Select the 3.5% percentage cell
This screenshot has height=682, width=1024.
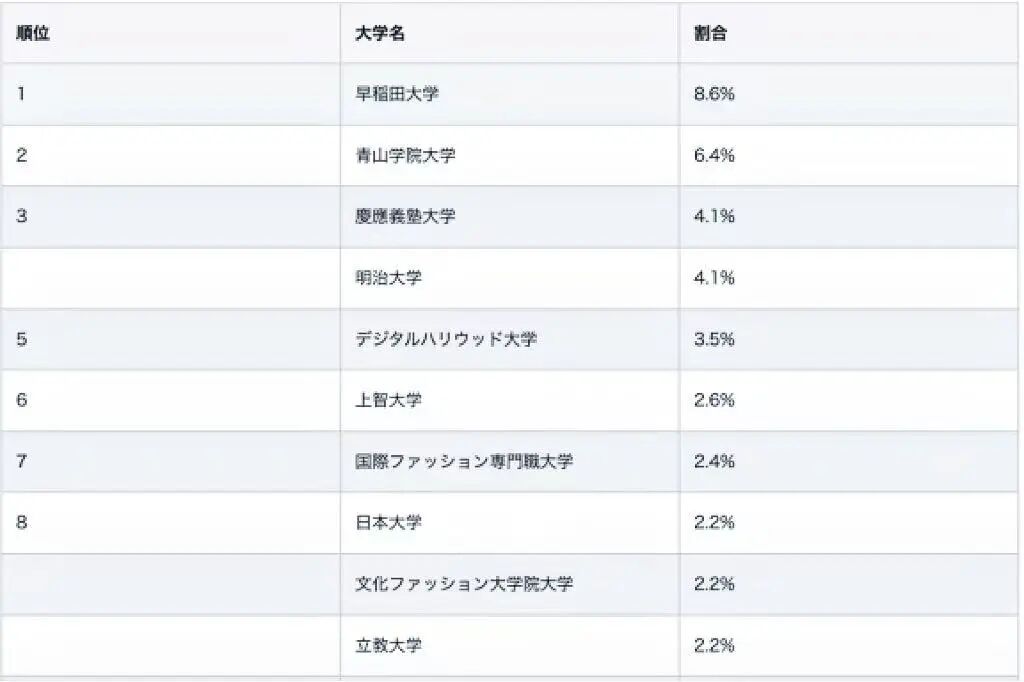pos(714,339)
